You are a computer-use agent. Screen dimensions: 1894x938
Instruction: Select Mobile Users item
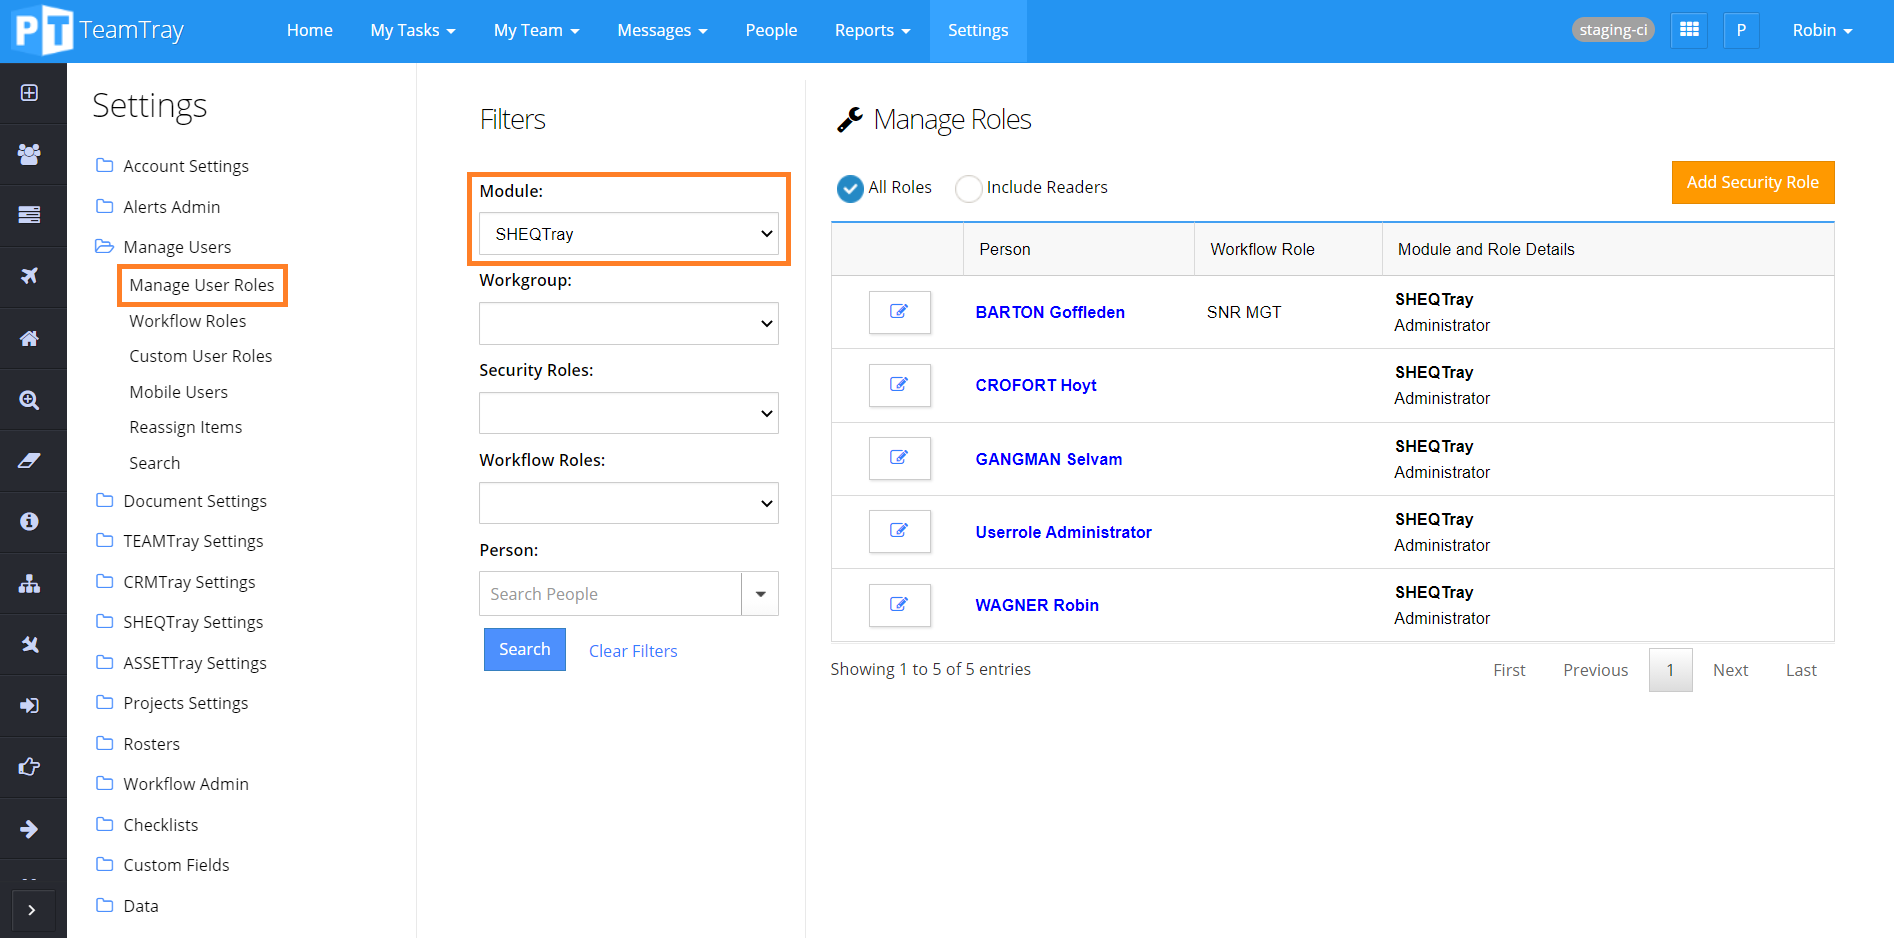179,392
